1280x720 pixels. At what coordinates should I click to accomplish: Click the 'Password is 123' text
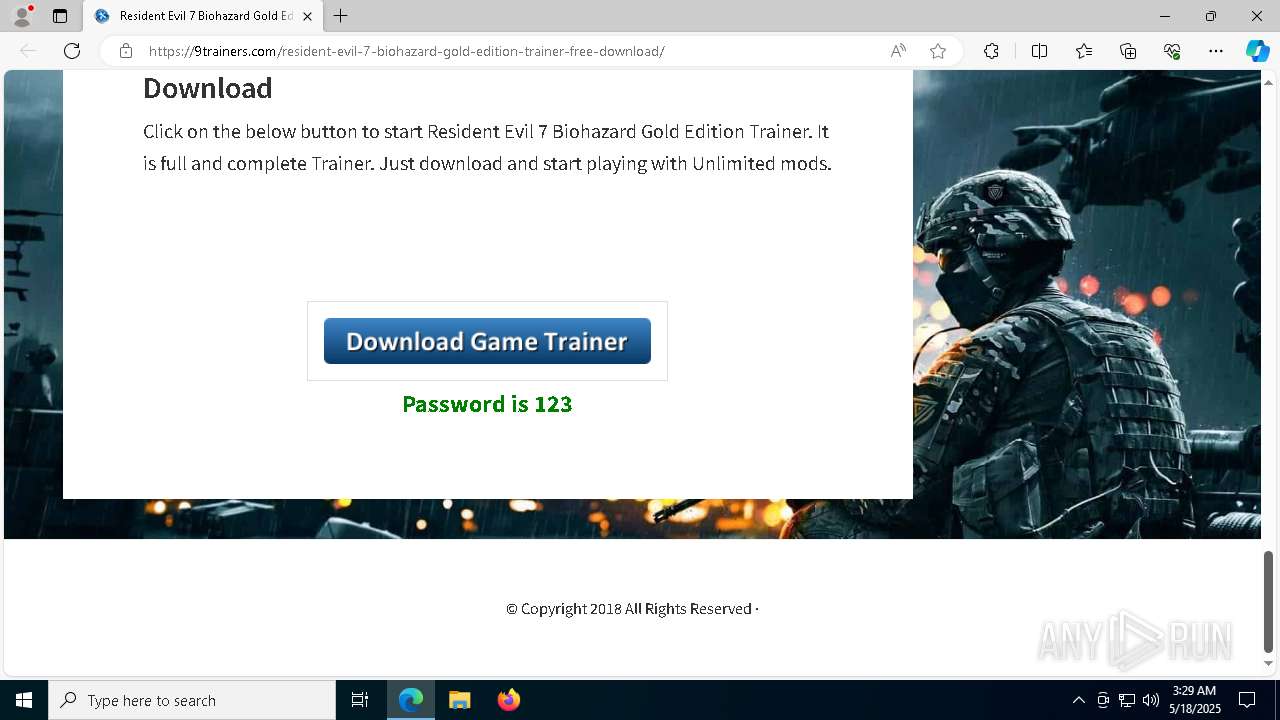pos(487,404)
